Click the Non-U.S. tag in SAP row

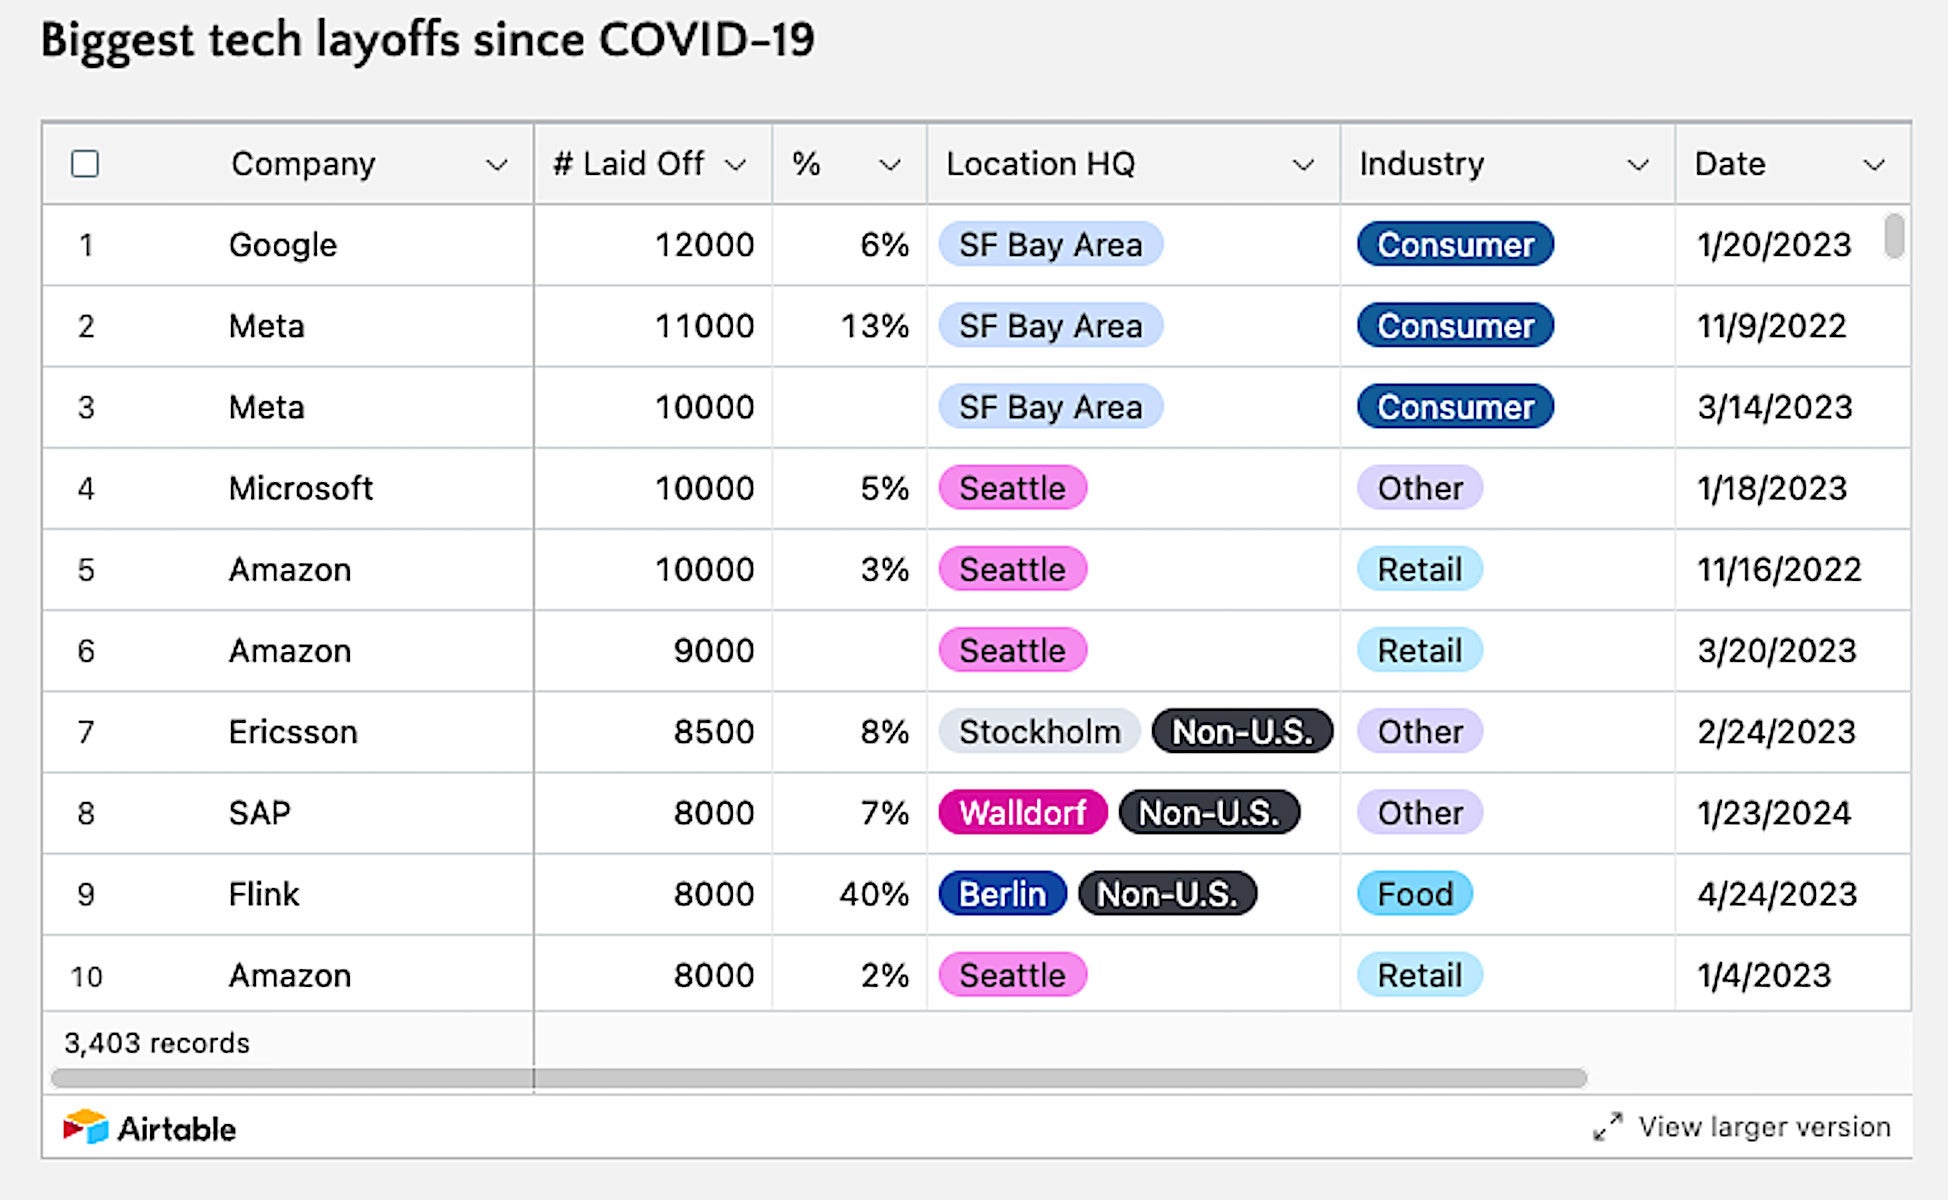(1209, 813)
